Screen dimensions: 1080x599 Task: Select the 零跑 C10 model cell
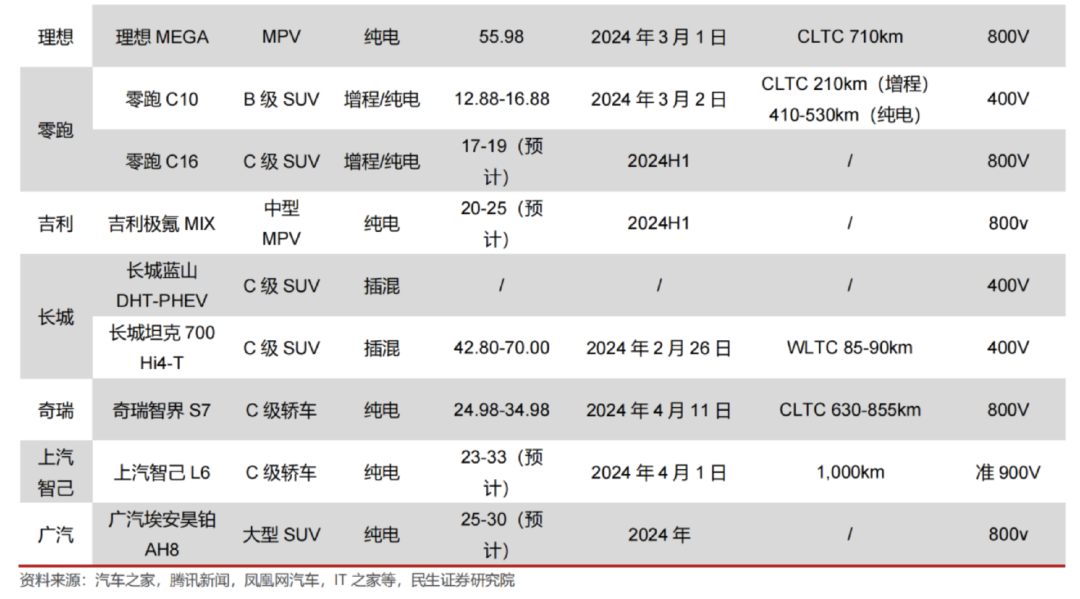click(162, 99)
